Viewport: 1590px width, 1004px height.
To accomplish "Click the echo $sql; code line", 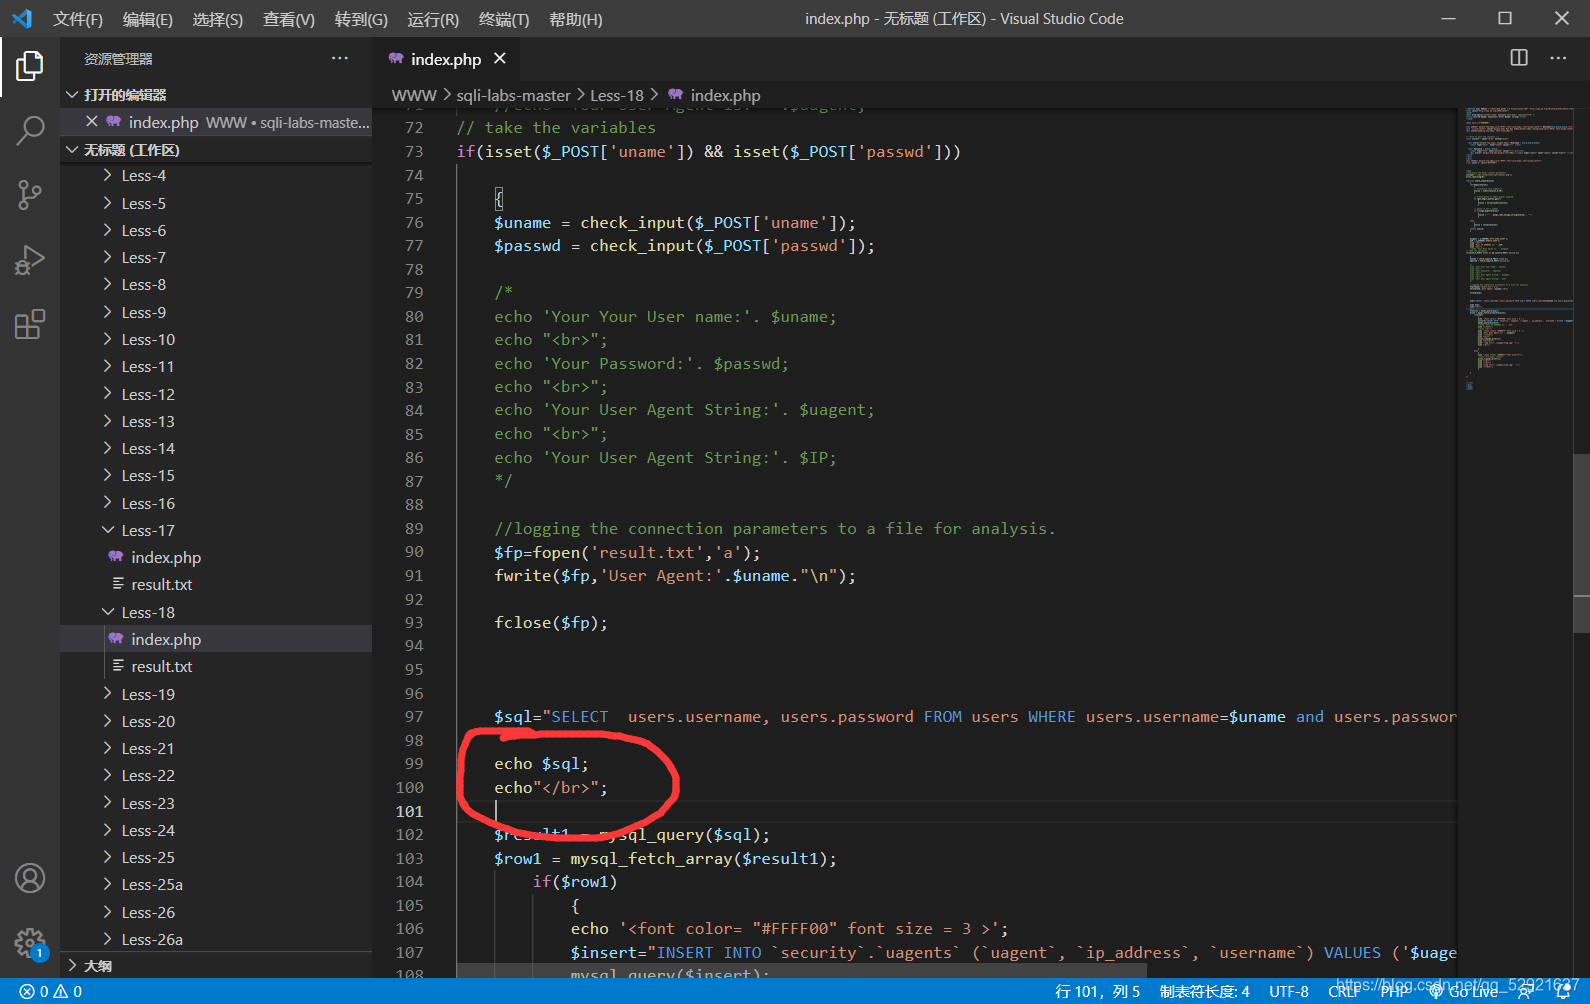I will (541, 764).
